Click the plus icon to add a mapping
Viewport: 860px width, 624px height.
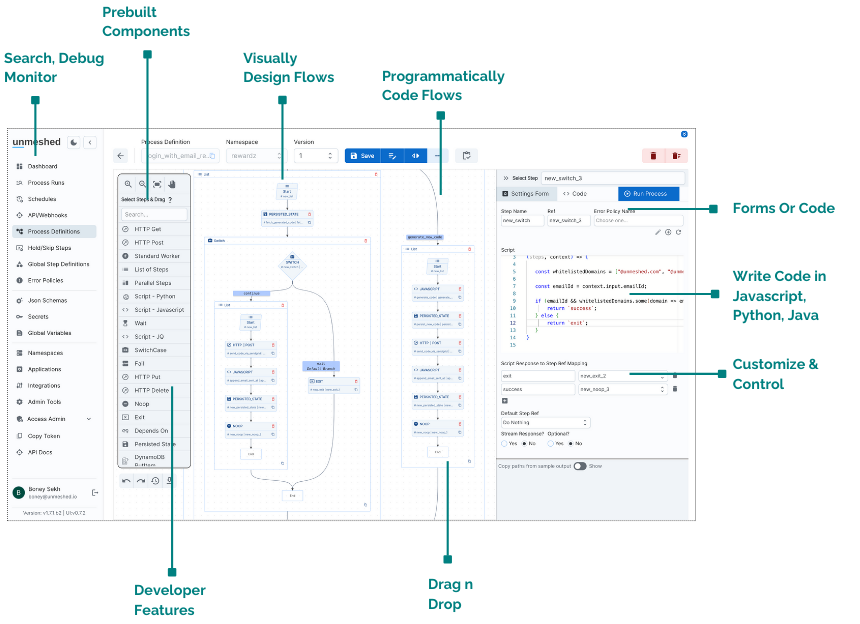[x=505, y=400]
